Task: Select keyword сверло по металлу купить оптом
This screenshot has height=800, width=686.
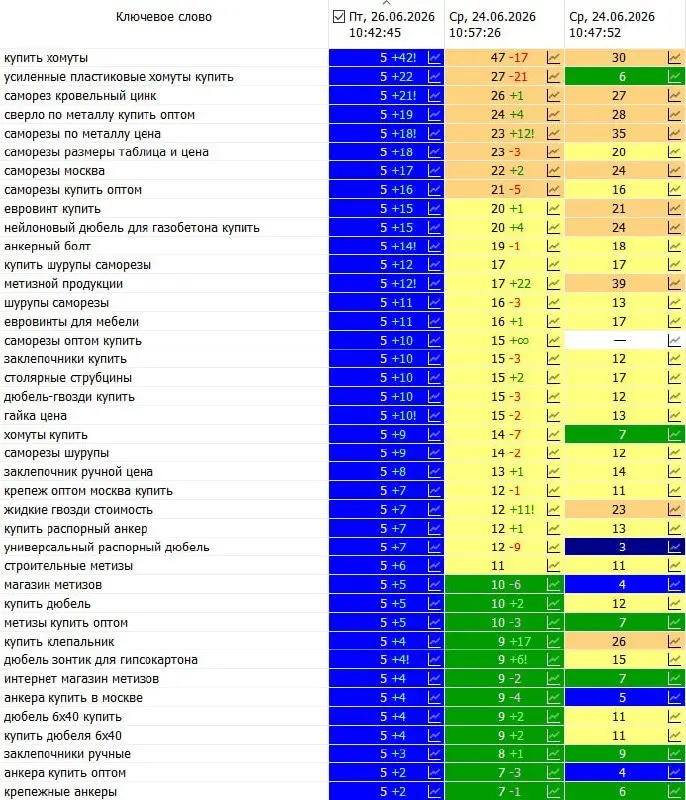Action: (99, 114)
